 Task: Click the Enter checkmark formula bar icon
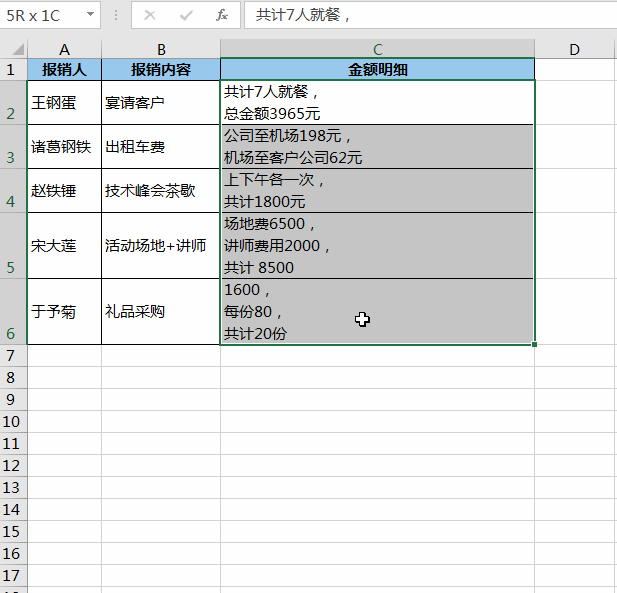pos(186,15)
